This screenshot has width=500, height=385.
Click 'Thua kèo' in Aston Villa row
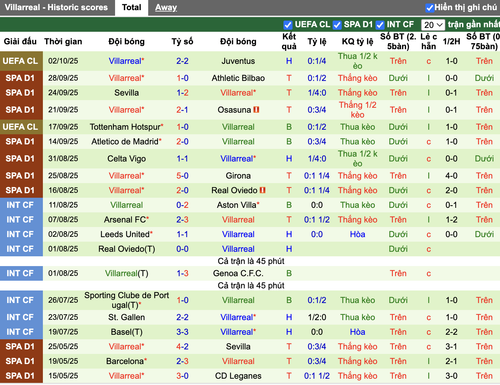coord(357,205)
